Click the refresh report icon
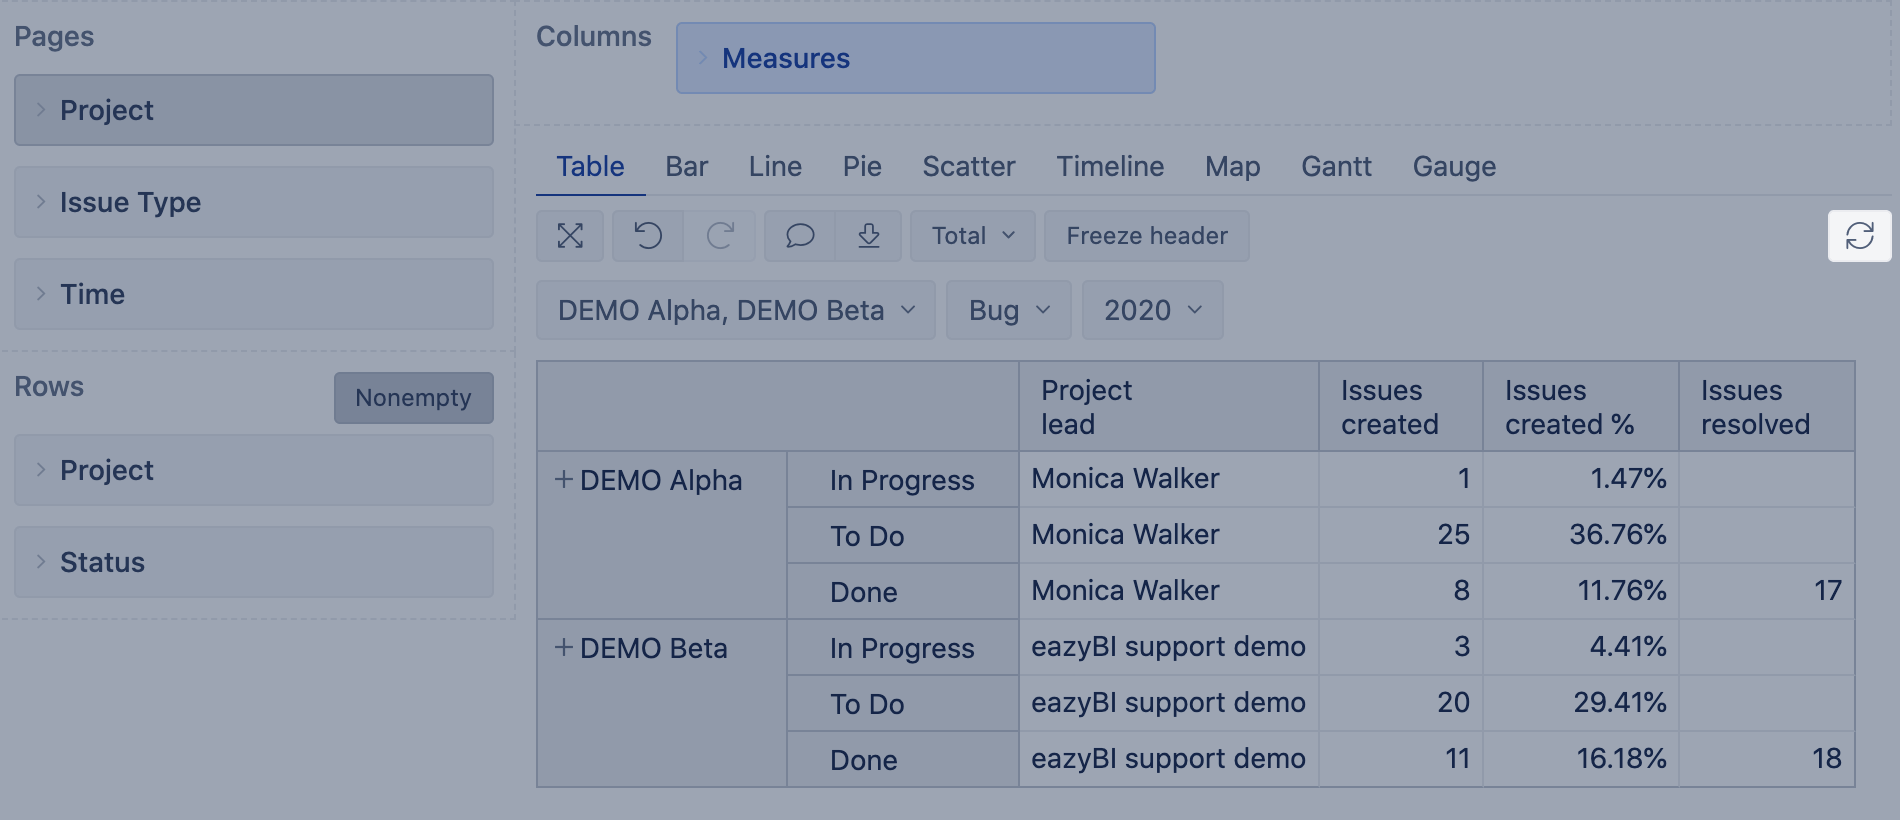The height and width of the screenshot is (820, 1900). 1859,236
